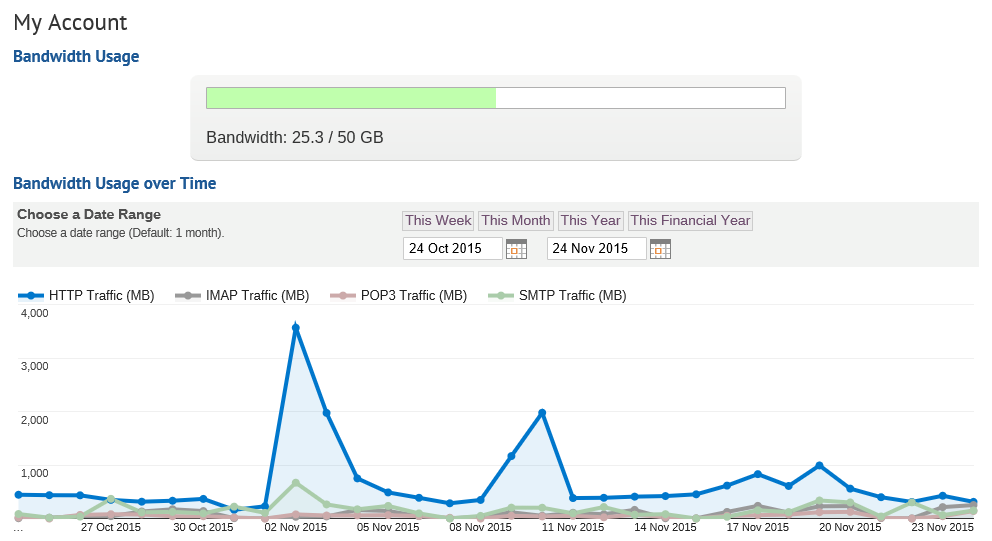Toggle POP3 Traffic (MB) legend series
The image size is (992, 541).
tap(399, 295)
